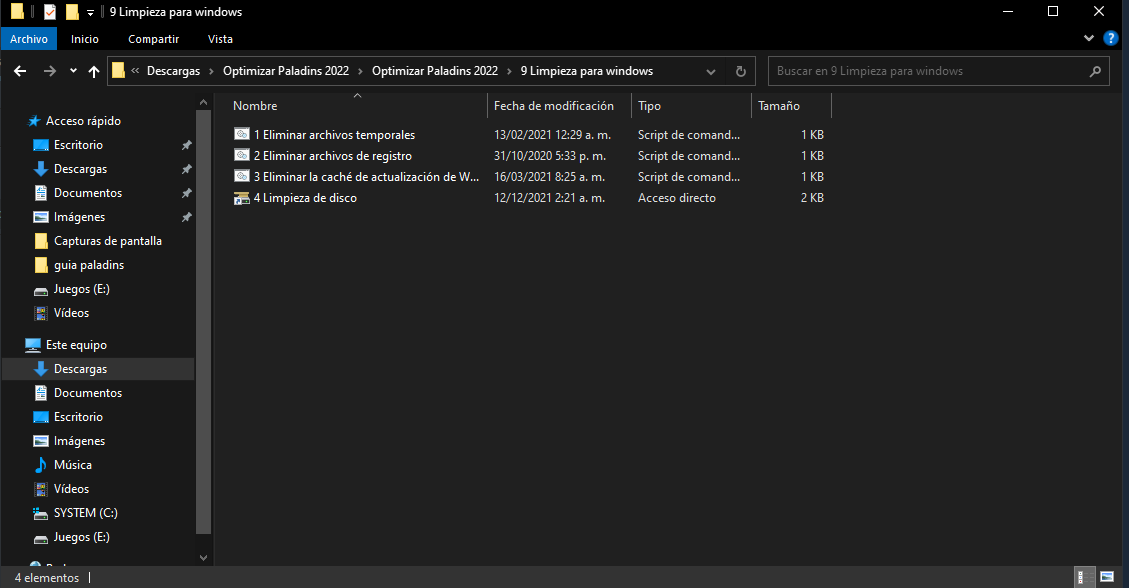Image resolution: width=1129 pixels, height=588 pixels.
Task: Open Vídeos under Este equipo
Action: [x=71, y=489]
